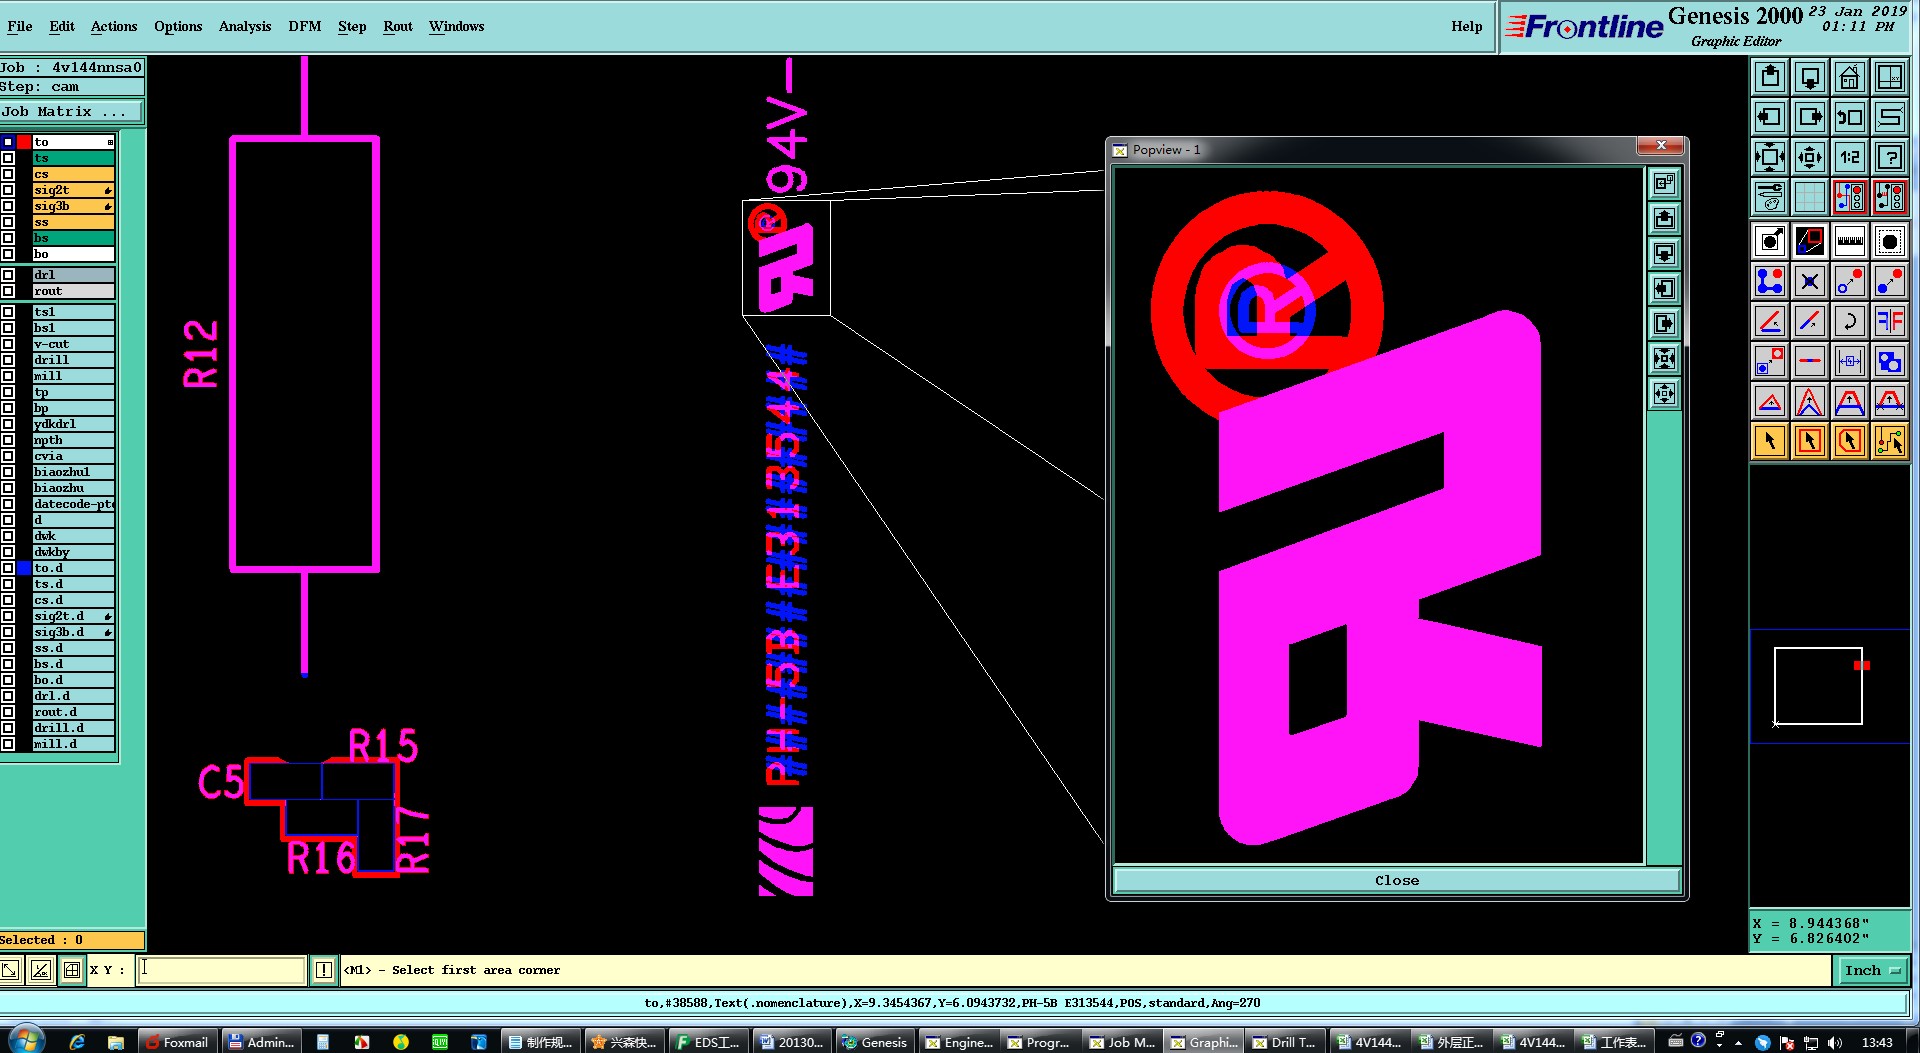Viewport: 1920px width, 1053px height.
Task: Open the Actions menu
Action: [114, 26]
